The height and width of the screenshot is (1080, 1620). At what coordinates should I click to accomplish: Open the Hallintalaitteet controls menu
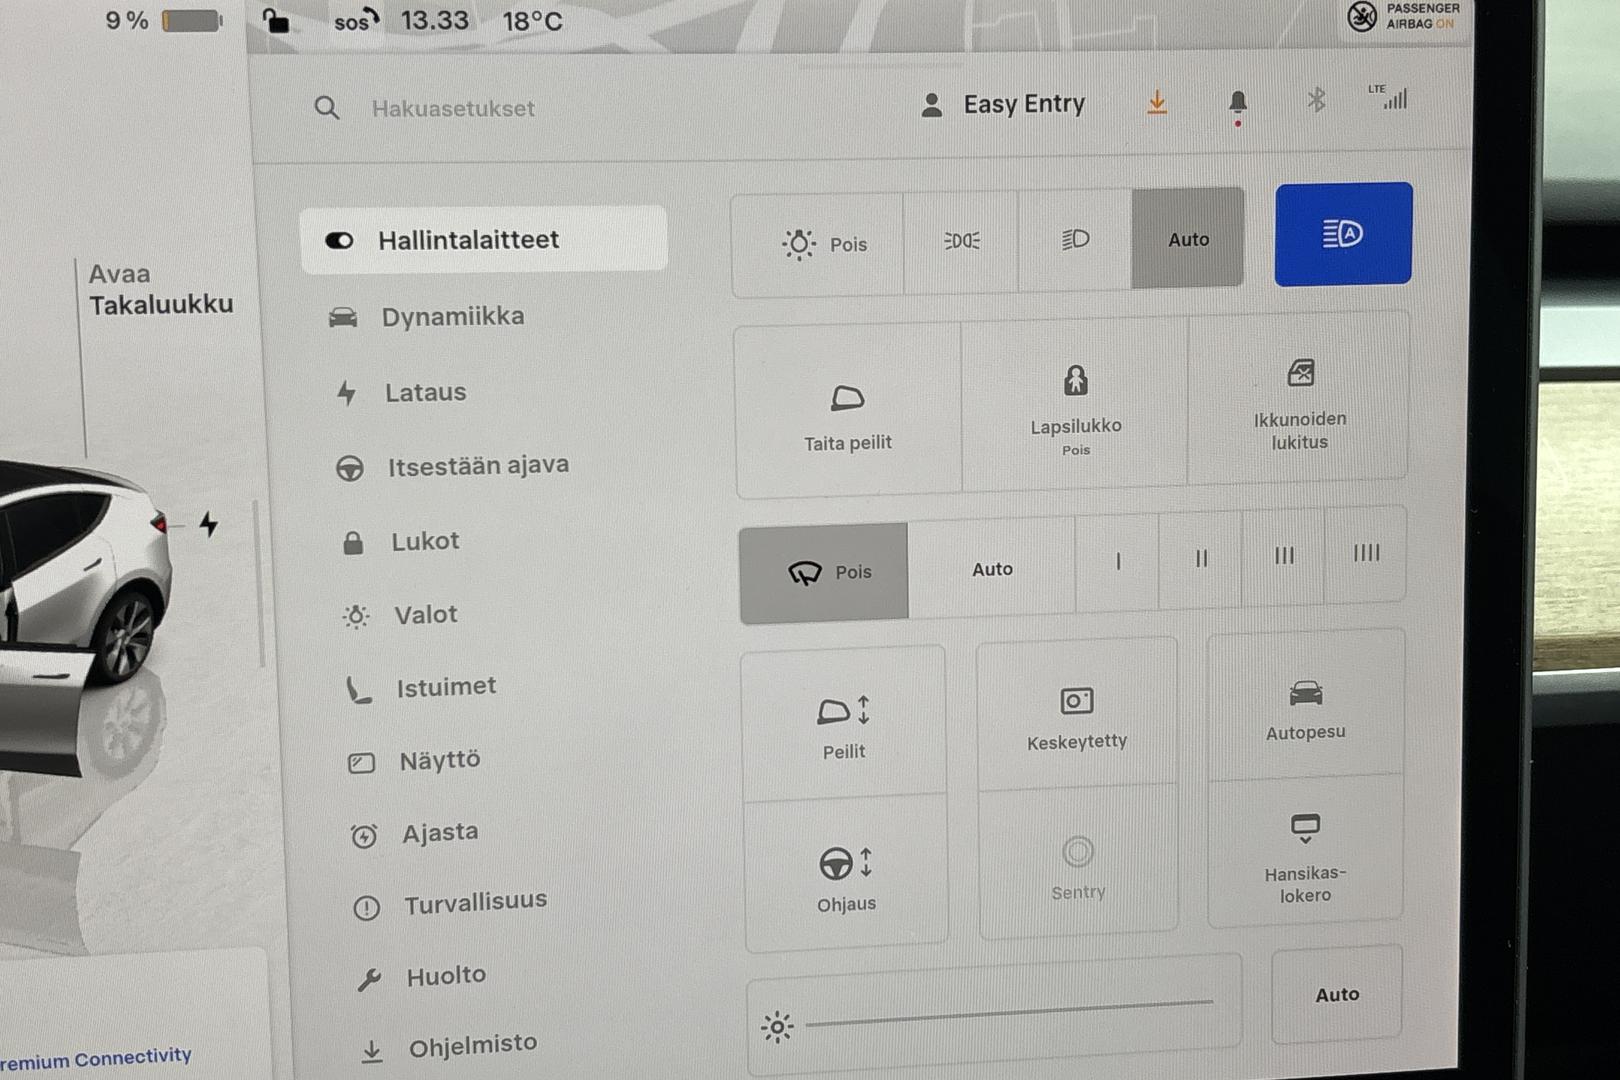point(483,240)
